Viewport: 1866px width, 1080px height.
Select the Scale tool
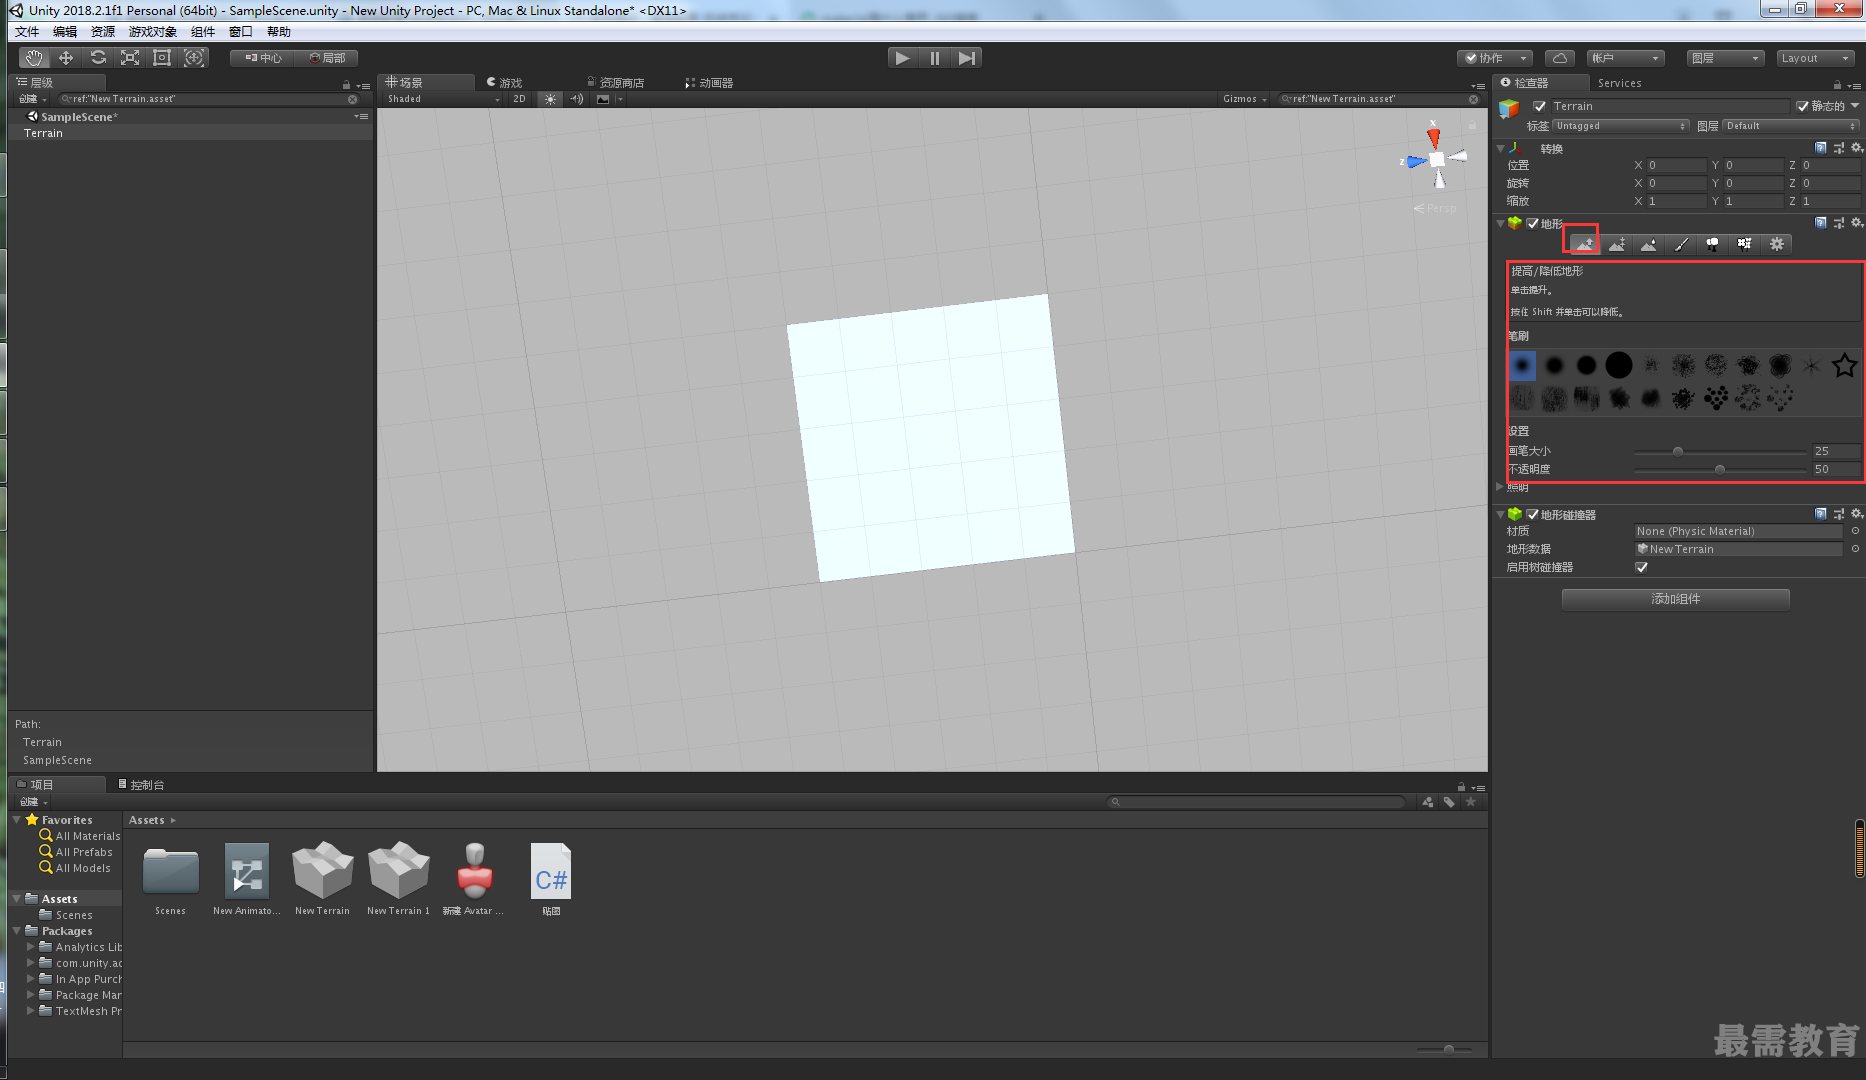click(x=130, y=58)
